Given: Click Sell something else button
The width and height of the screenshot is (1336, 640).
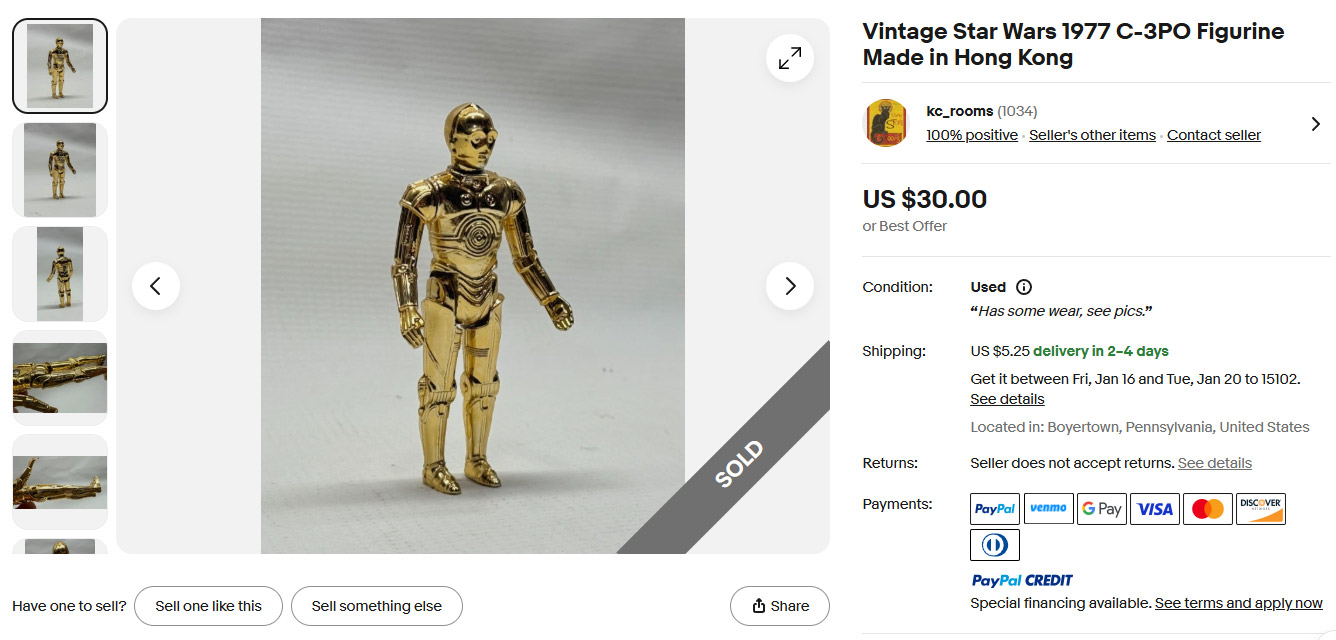Looking at the screenshot, I should point(376,606).
